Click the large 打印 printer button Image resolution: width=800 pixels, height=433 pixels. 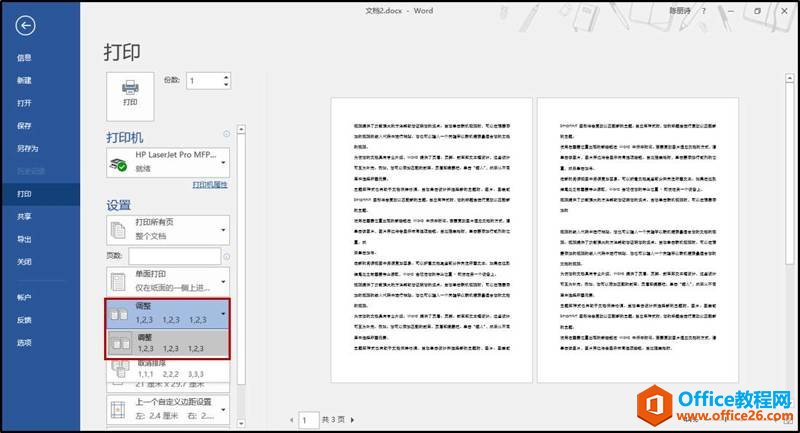tap(129, 91)
